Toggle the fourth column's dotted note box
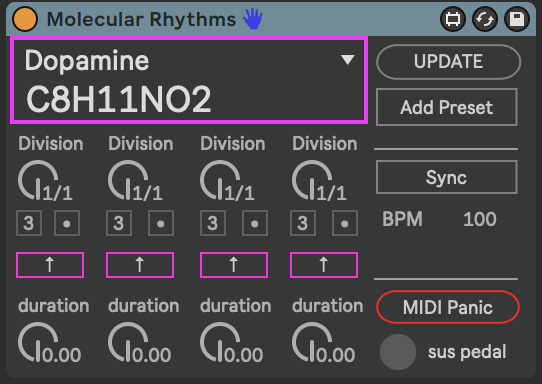 tap(345, 223)
